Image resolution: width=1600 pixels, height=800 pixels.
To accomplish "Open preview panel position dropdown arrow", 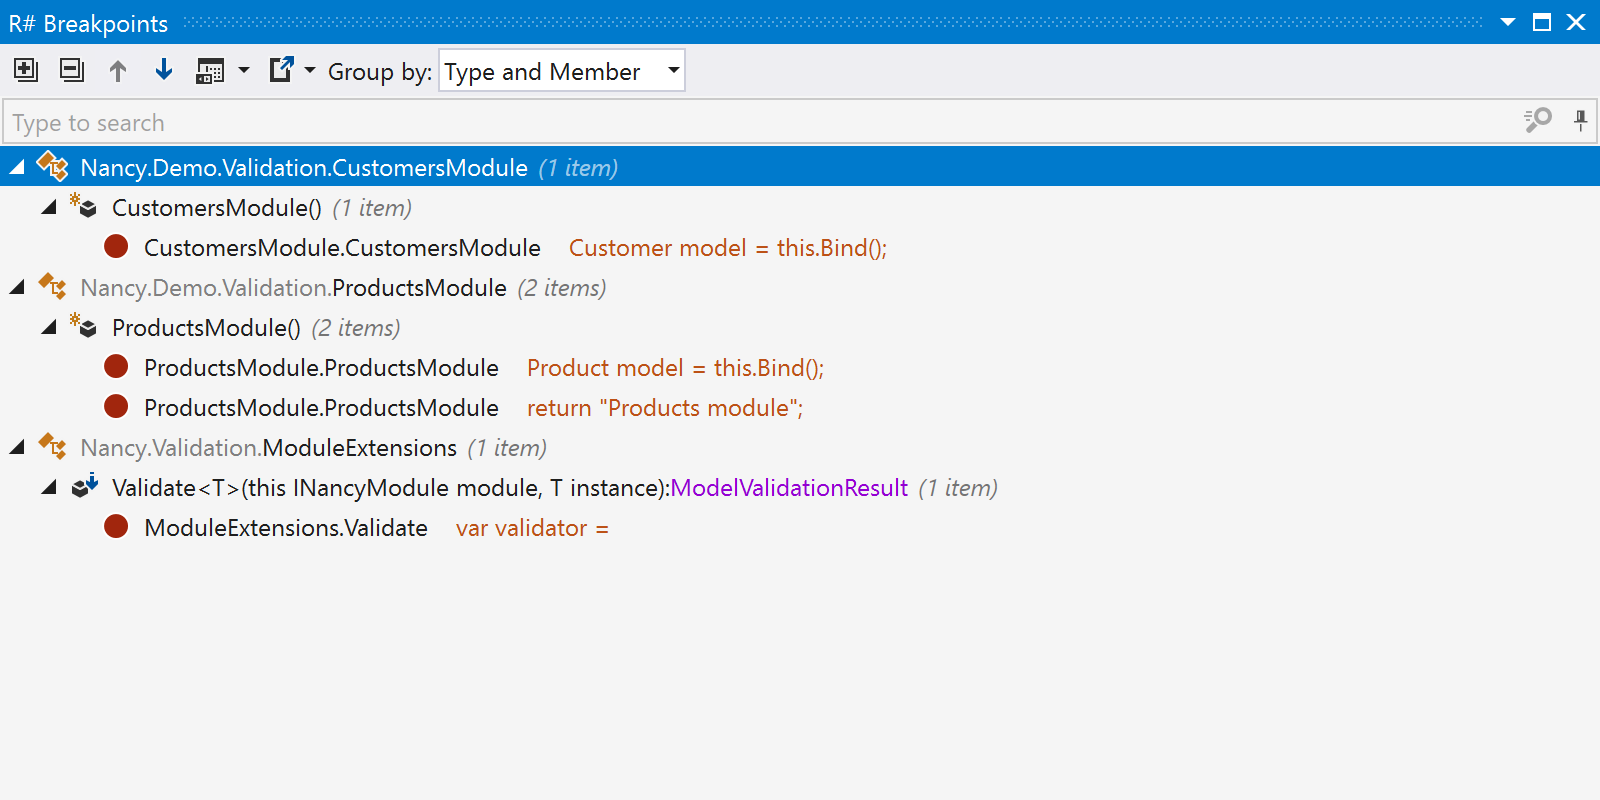I will pyautogui.click(x=244, y=70).
